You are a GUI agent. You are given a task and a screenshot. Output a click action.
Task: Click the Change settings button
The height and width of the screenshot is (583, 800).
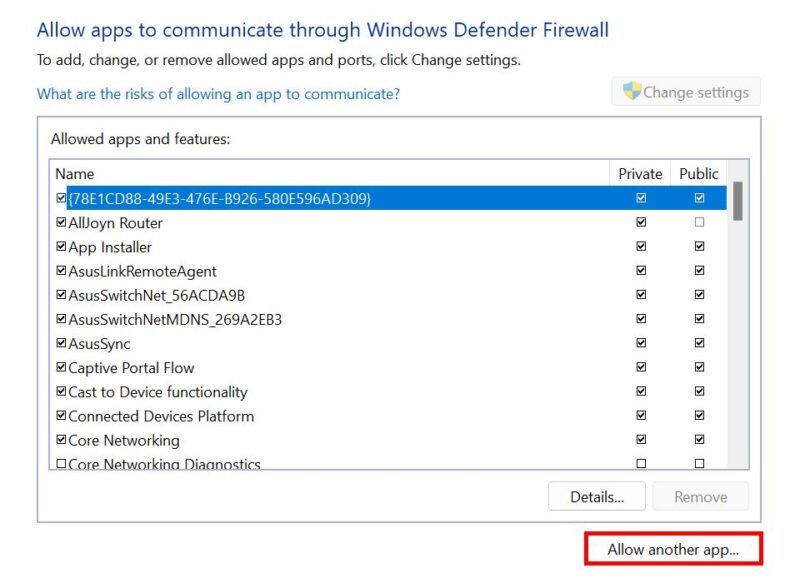(x=685, y=91)
